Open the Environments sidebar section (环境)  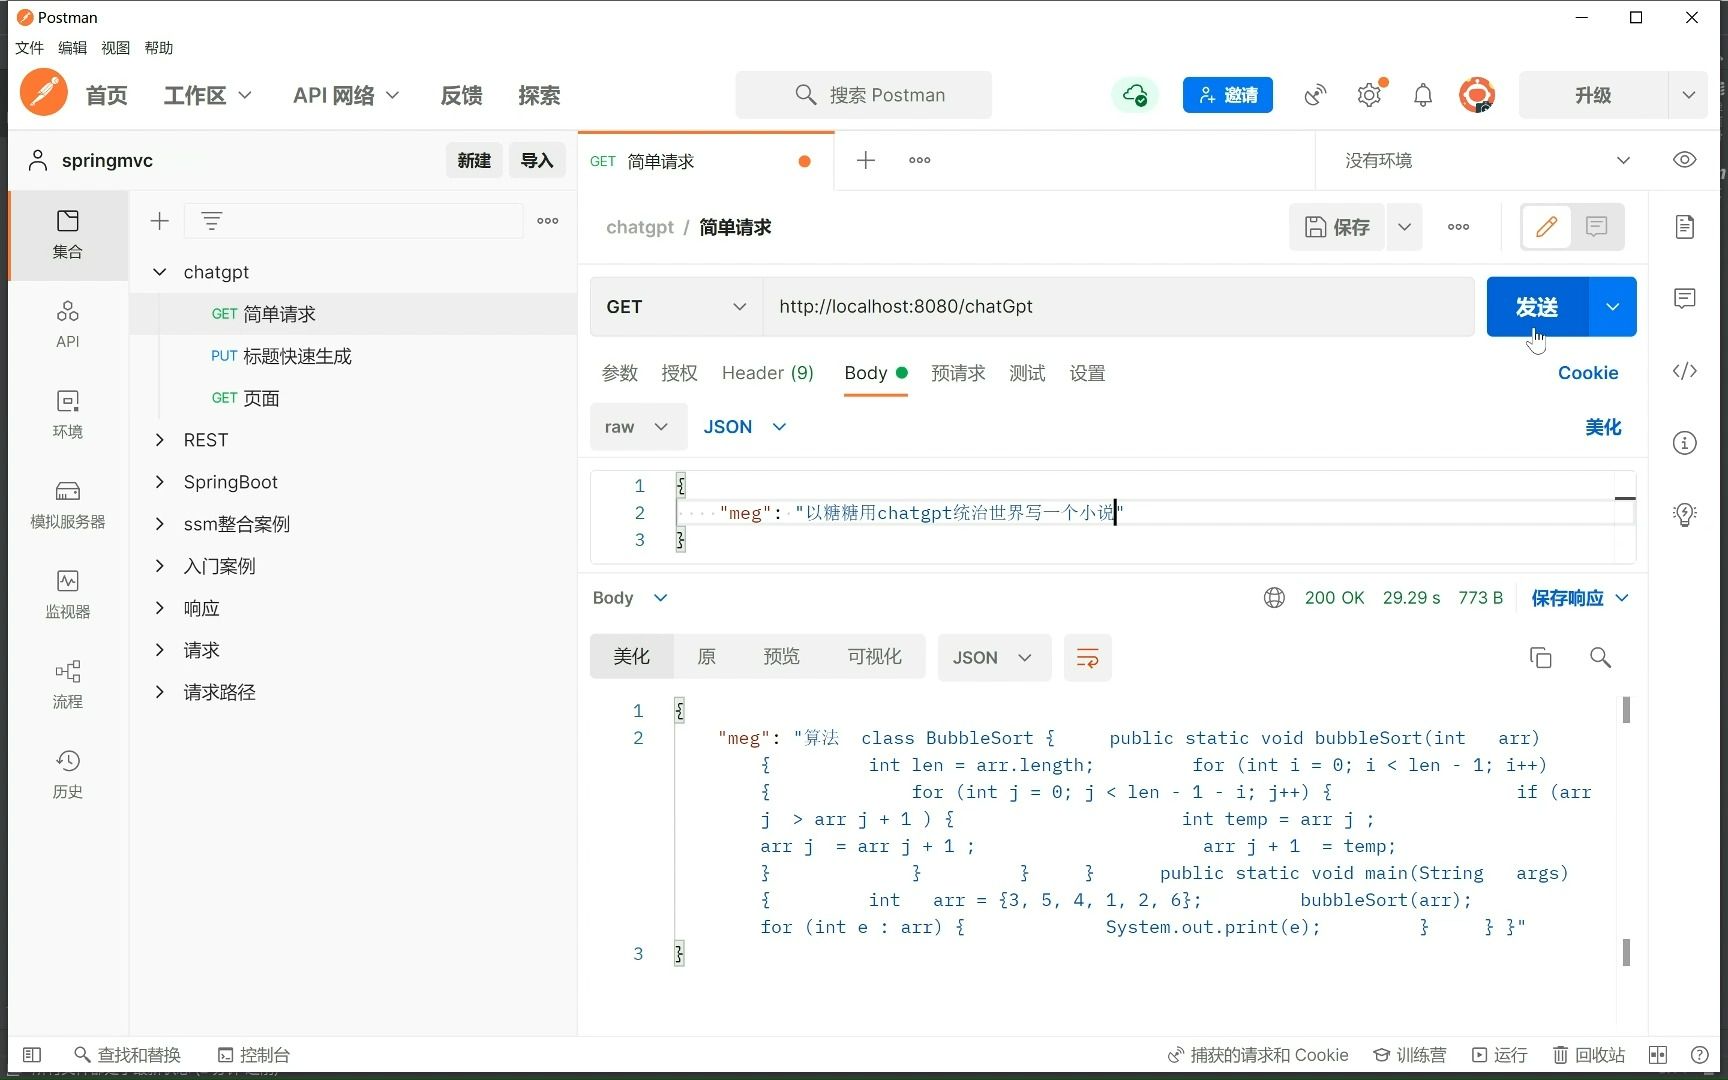click(x=68, y=415)
